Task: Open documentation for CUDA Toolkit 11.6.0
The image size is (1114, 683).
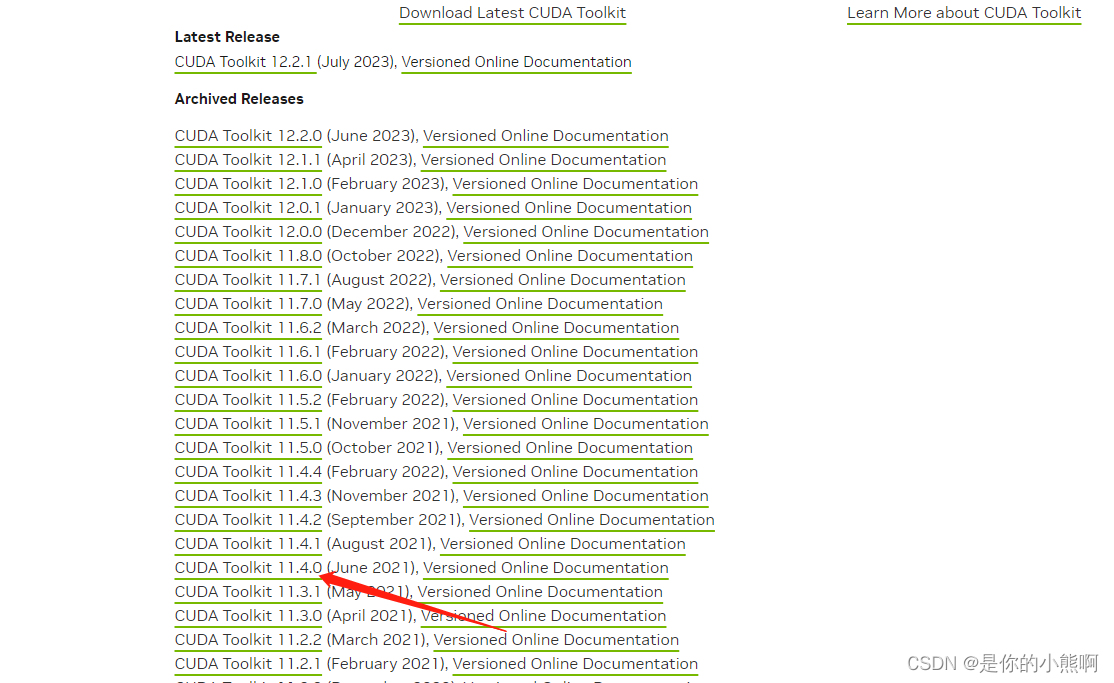Action: 569,376
